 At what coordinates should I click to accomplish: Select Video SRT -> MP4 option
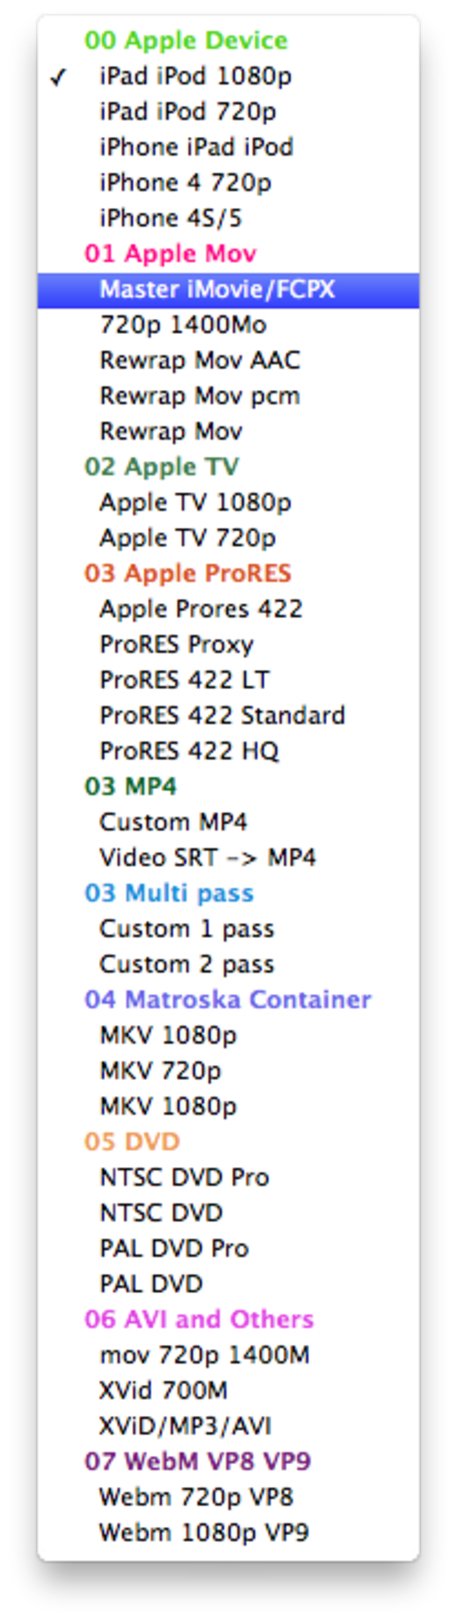pos(228,858)
